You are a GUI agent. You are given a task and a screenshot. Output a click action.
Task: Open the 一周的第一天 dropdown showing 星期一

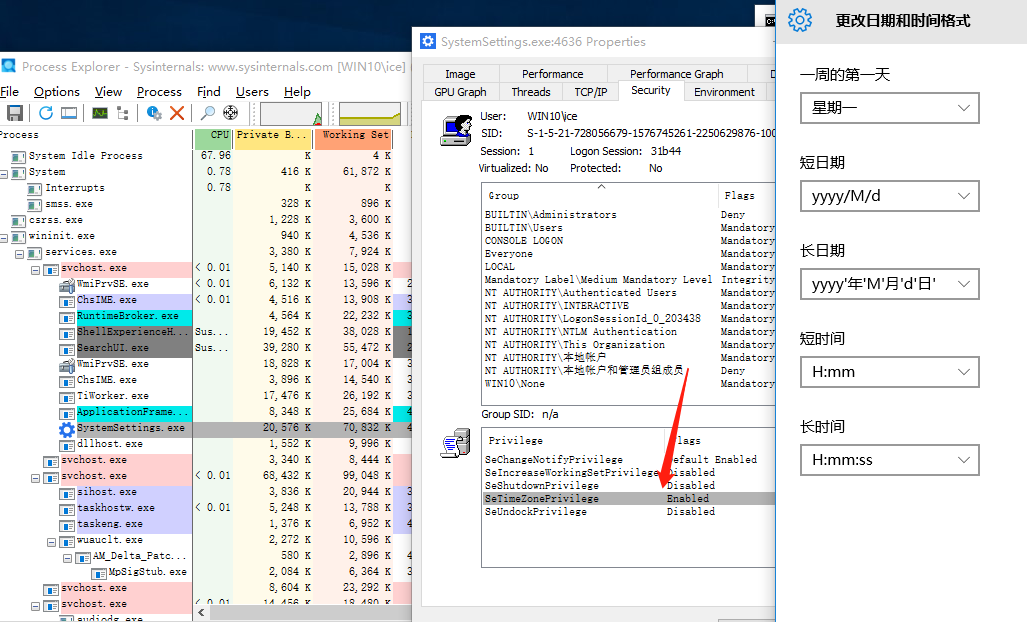tap(889, 108)
